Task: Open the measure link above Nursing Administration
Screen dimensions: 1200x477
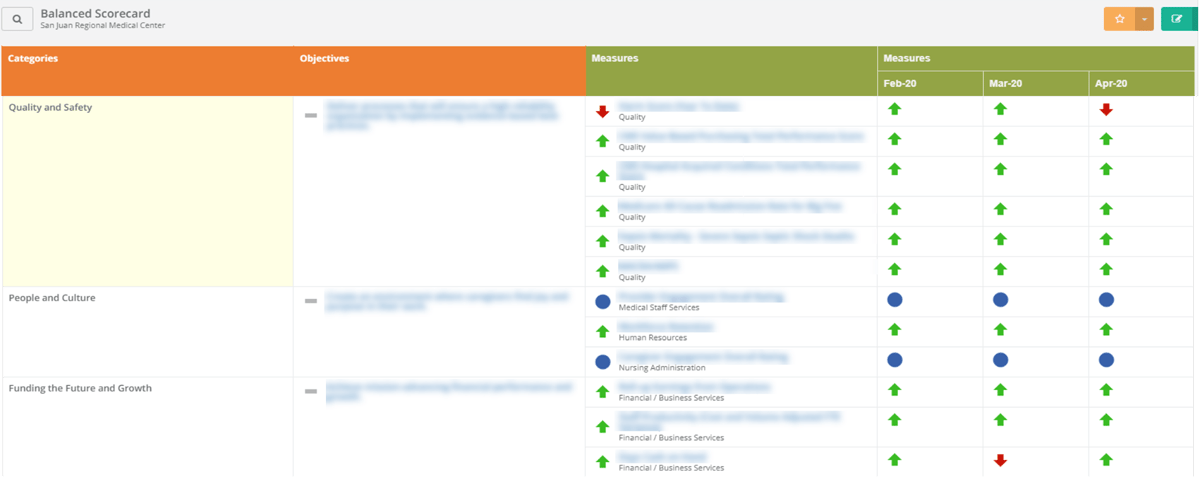Action: pyautogui.click(x=703, y=357)
